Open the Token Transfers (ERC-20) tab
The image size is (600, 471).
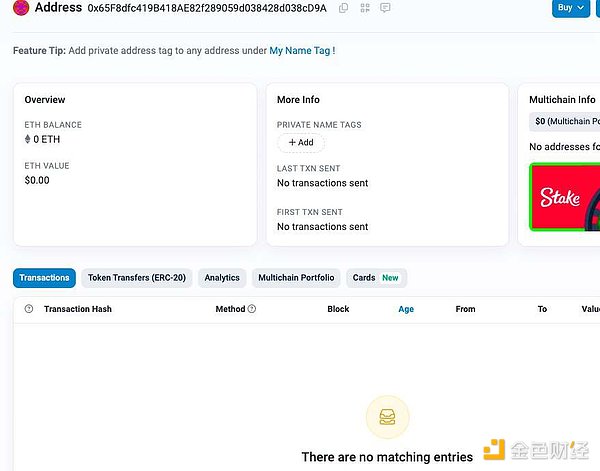[x=136, y=277]
